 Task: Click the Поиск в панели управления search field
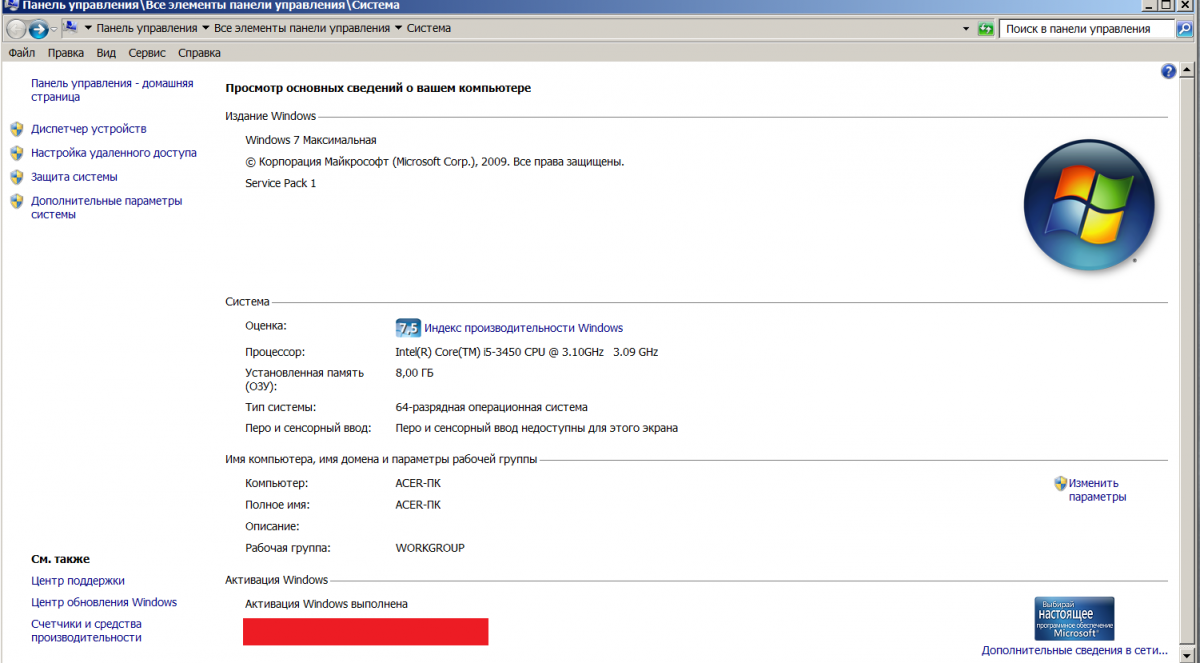coord(1088,29)
